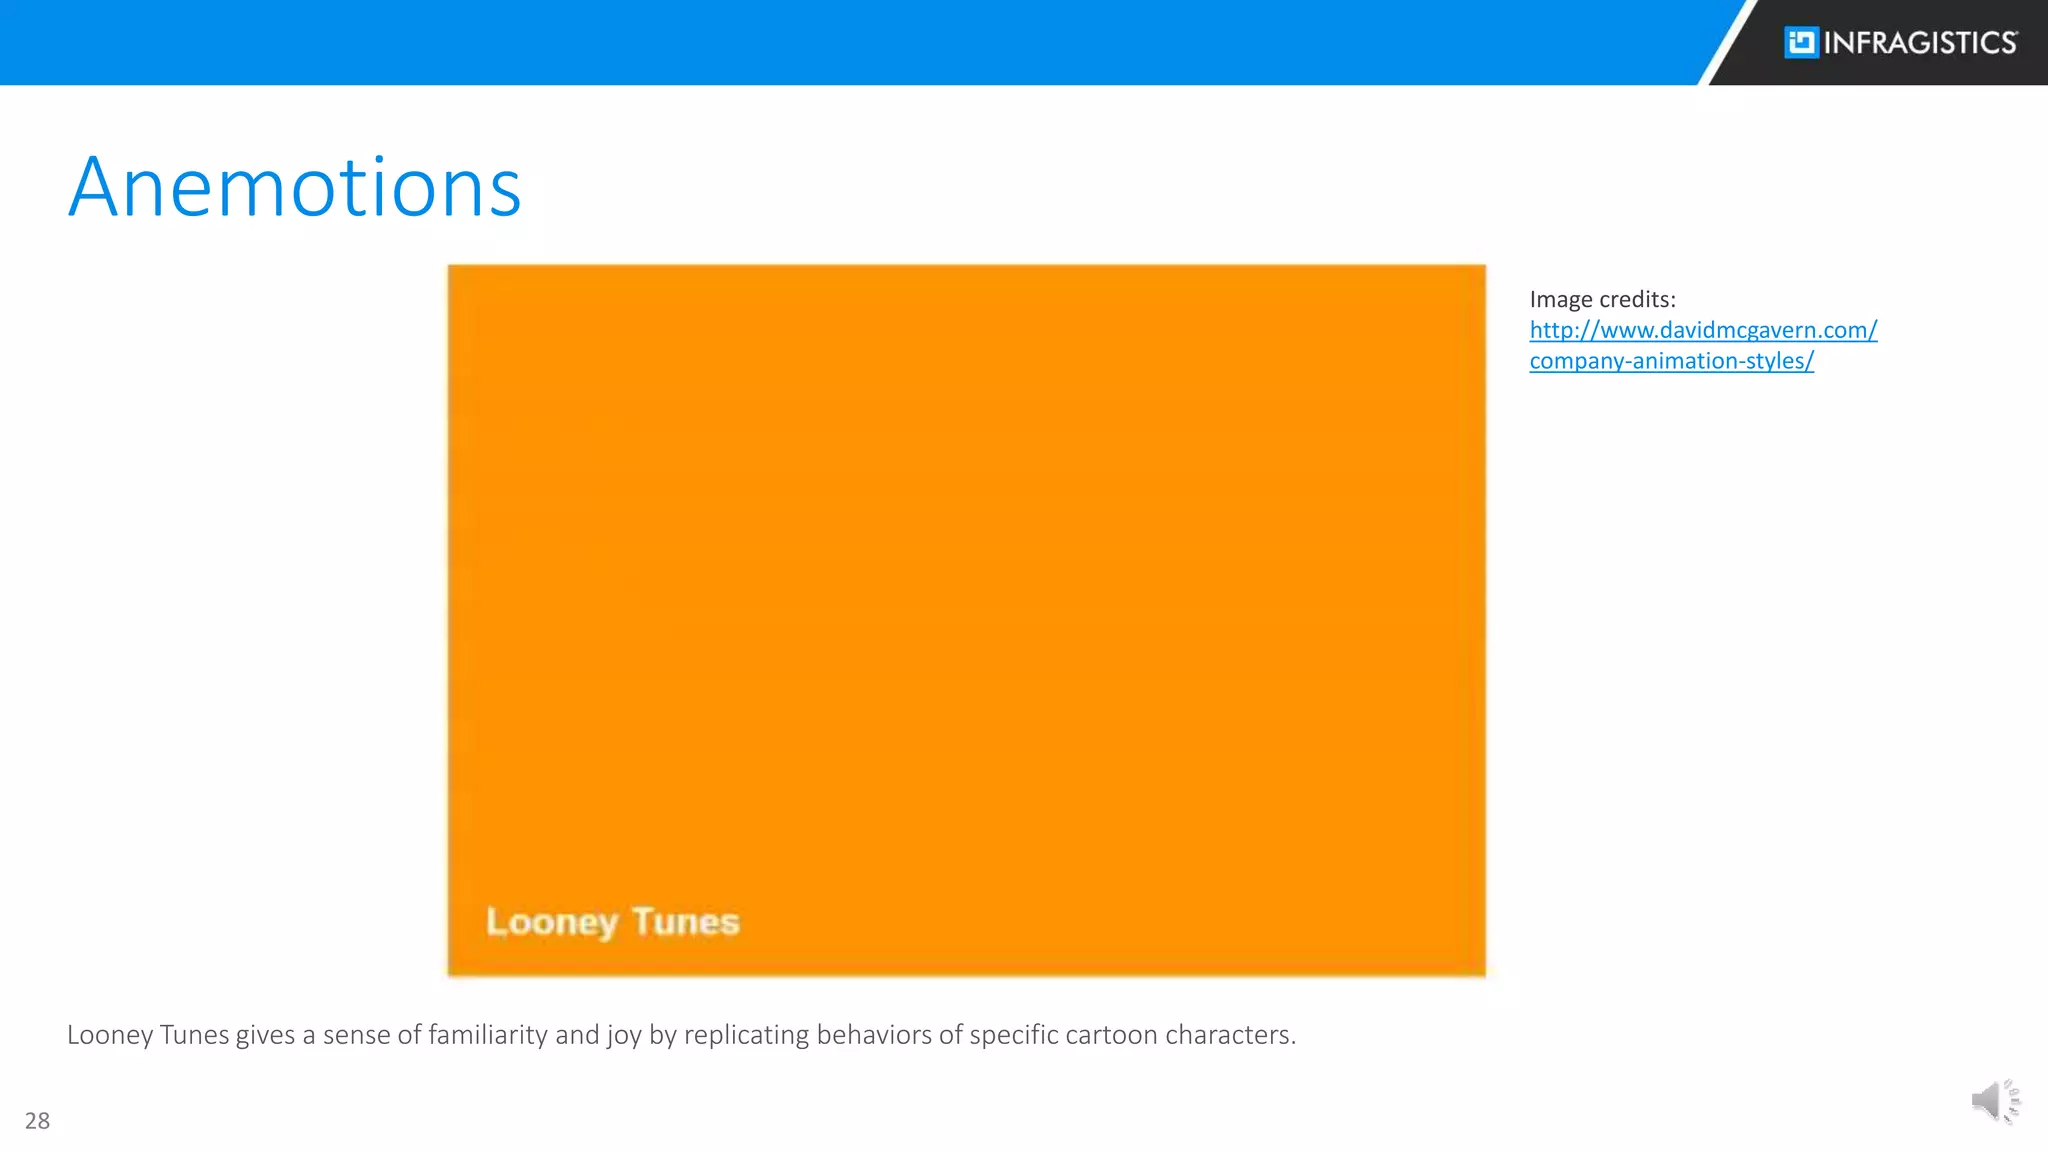Select the Image credits label text
This screenshot has height=1152, width=2048.
(1602, 299)
